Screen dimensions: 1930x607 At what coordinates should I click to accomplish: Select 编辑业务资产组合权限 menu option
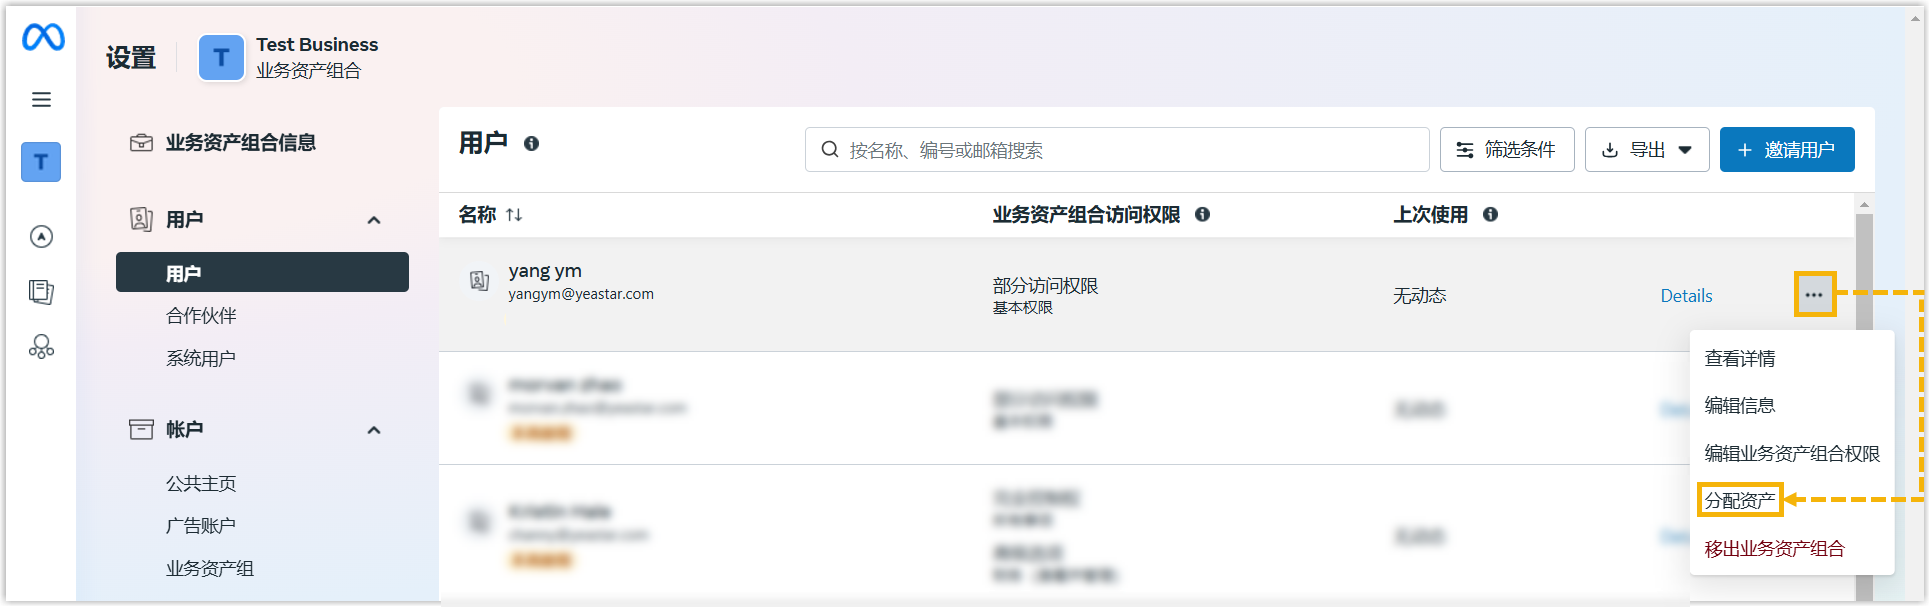pos(1791,453)
